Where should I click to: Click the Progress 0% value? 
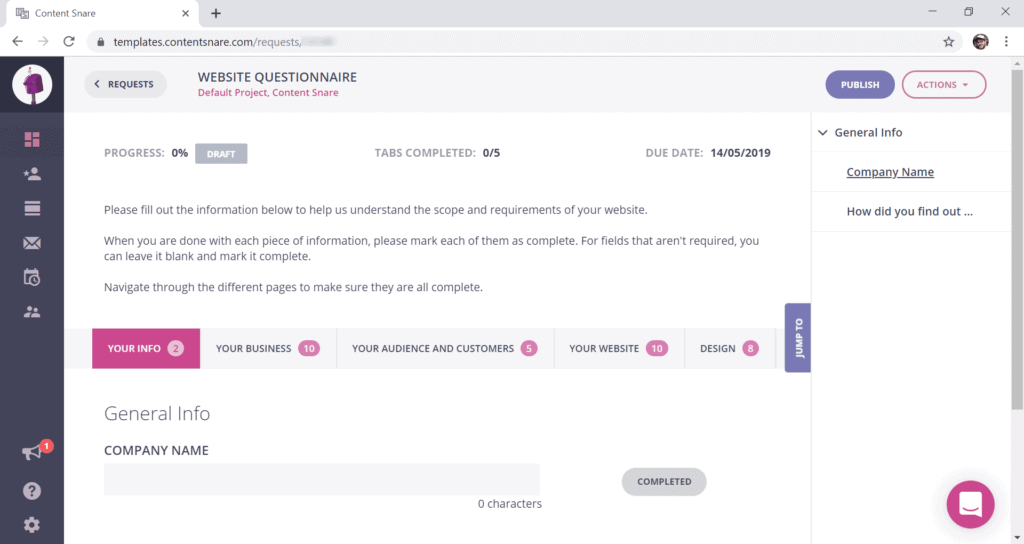coord(180,153)
